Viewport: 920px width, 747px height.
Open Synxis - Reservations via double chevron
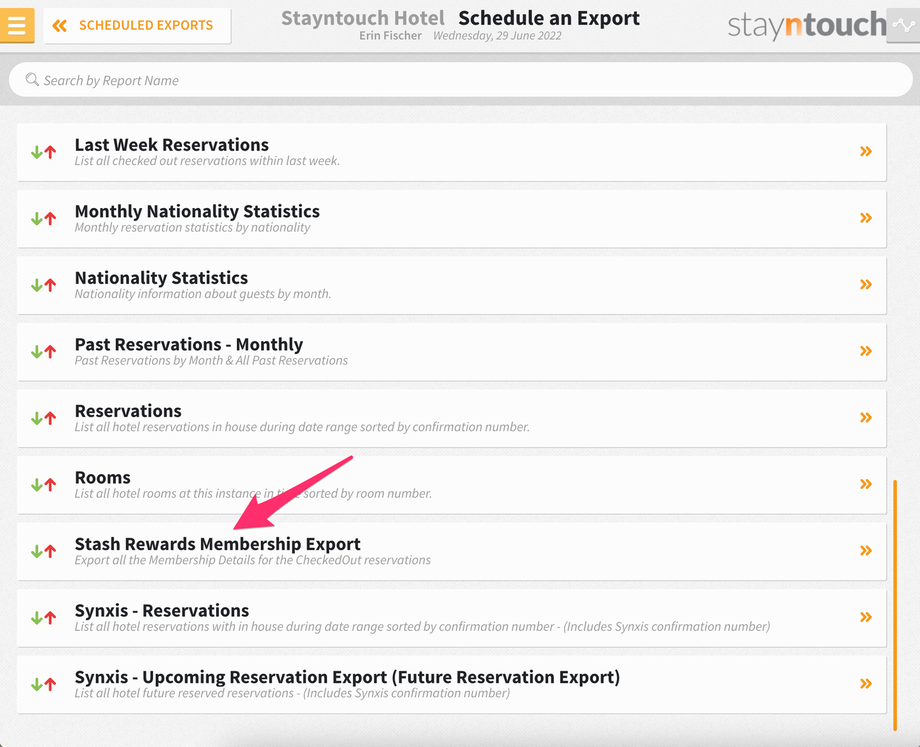[865, 617]
